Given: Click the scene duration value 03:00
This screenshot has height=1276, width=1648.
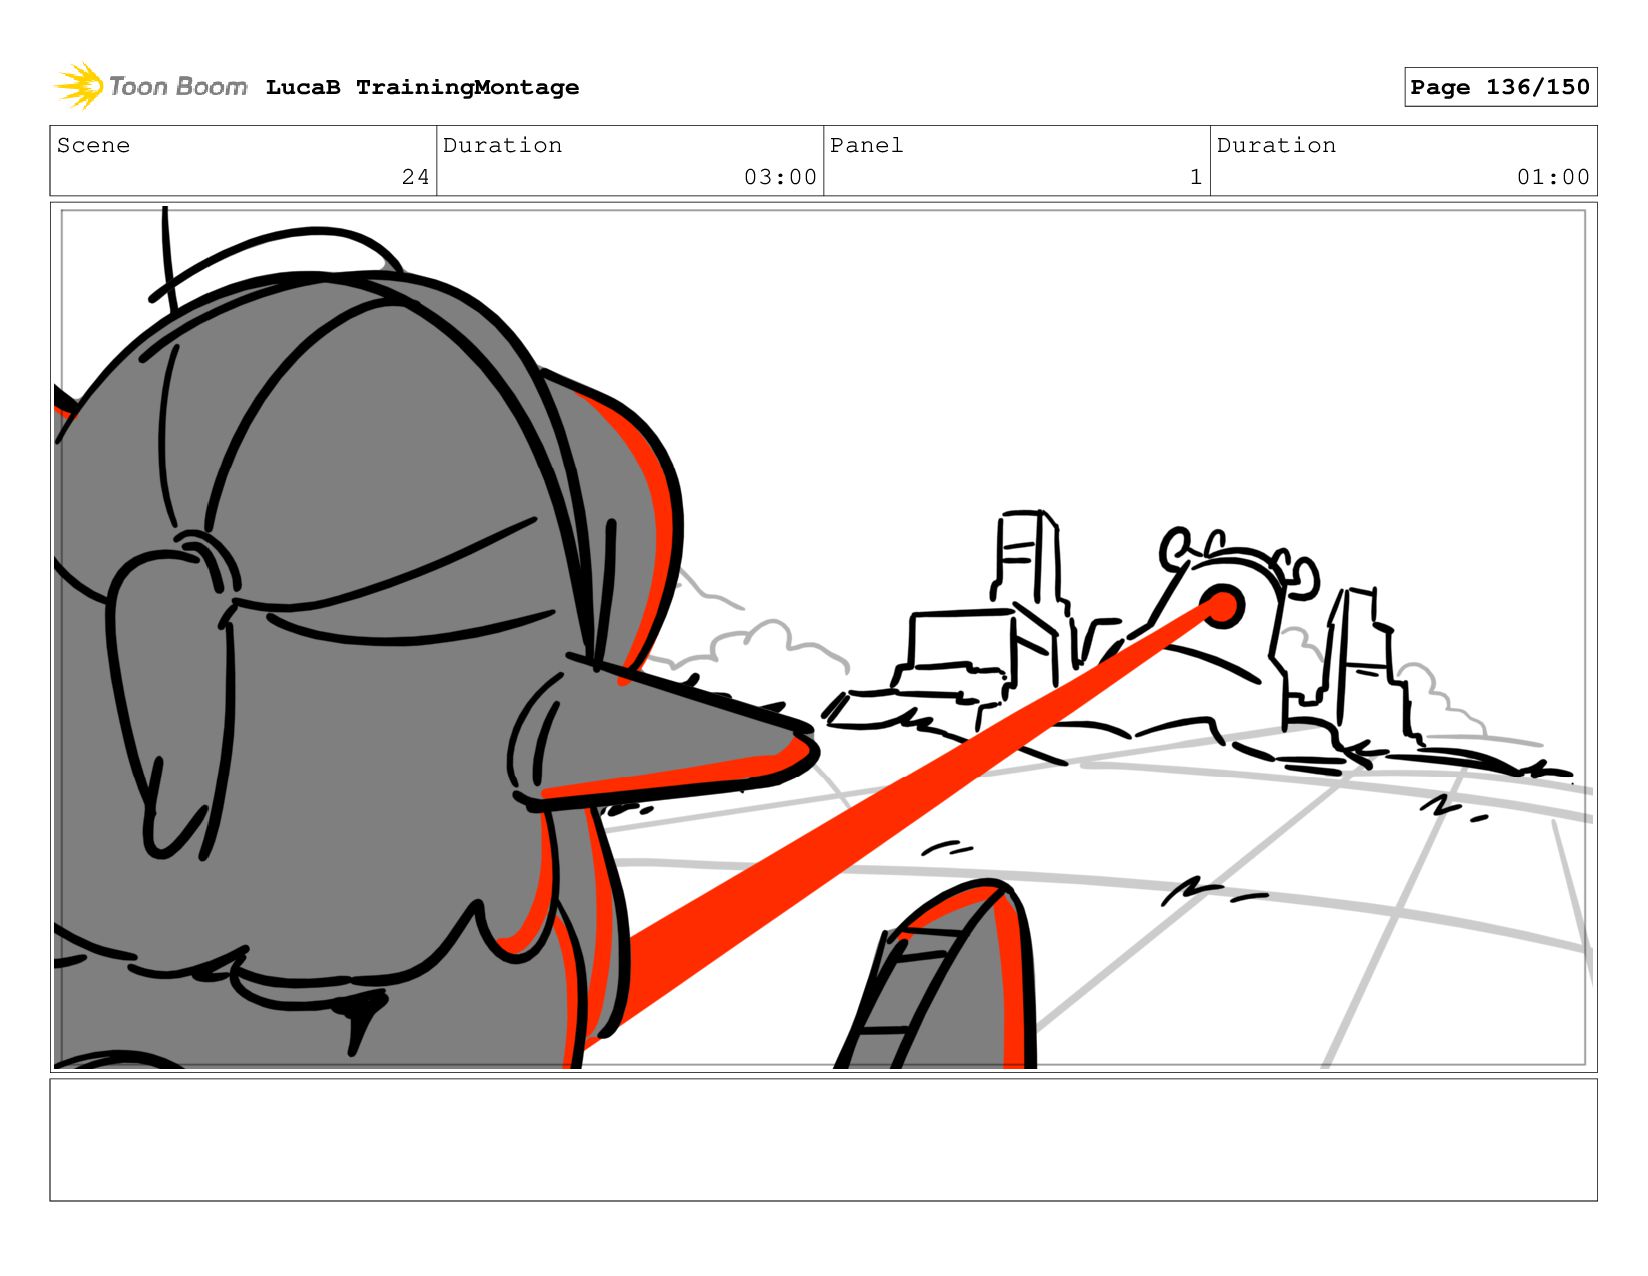Looking at the screenshot, I should click(780, 177).
